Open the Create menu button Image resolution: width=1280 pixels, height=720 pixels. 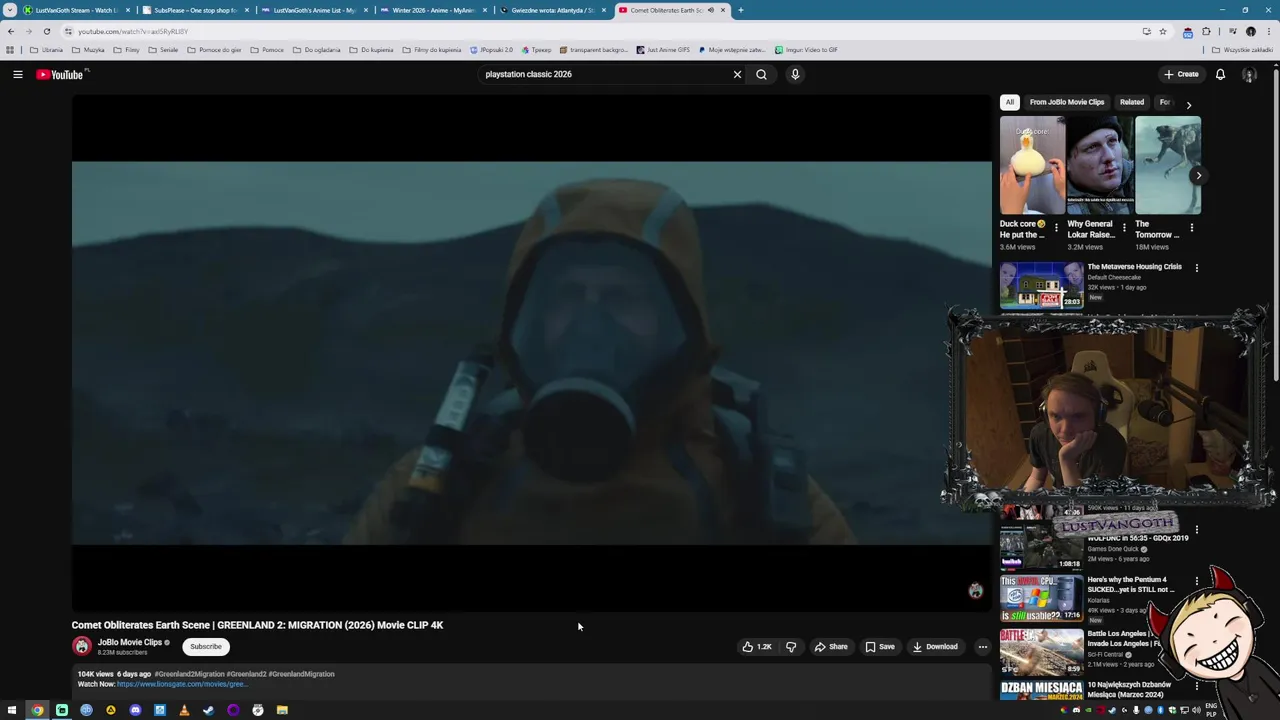point(1181,74)
